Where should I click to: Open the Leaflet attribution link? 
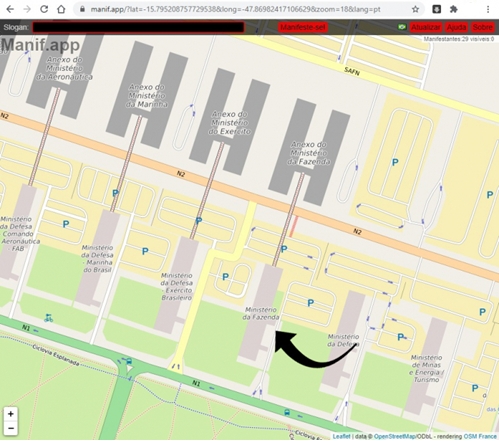342,436
